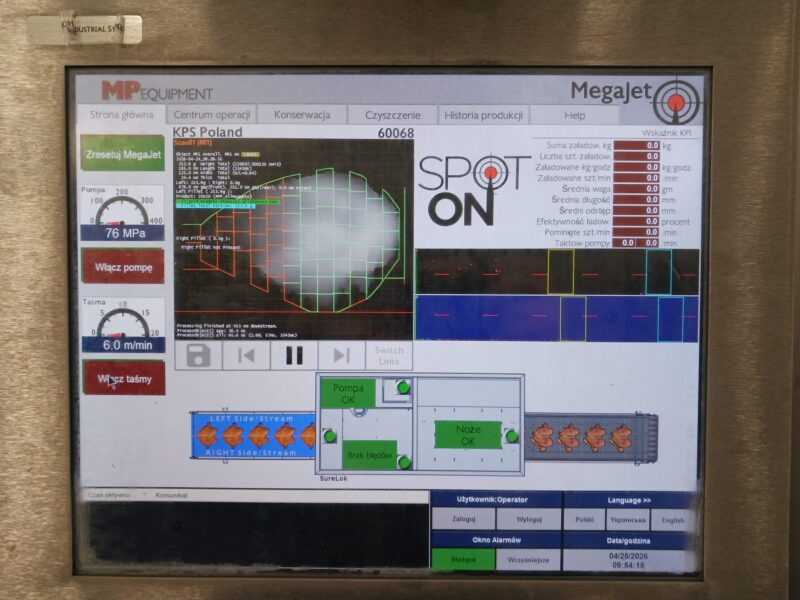Click the Komunikat column header
800x600 pixels.
tap(171, 495)
